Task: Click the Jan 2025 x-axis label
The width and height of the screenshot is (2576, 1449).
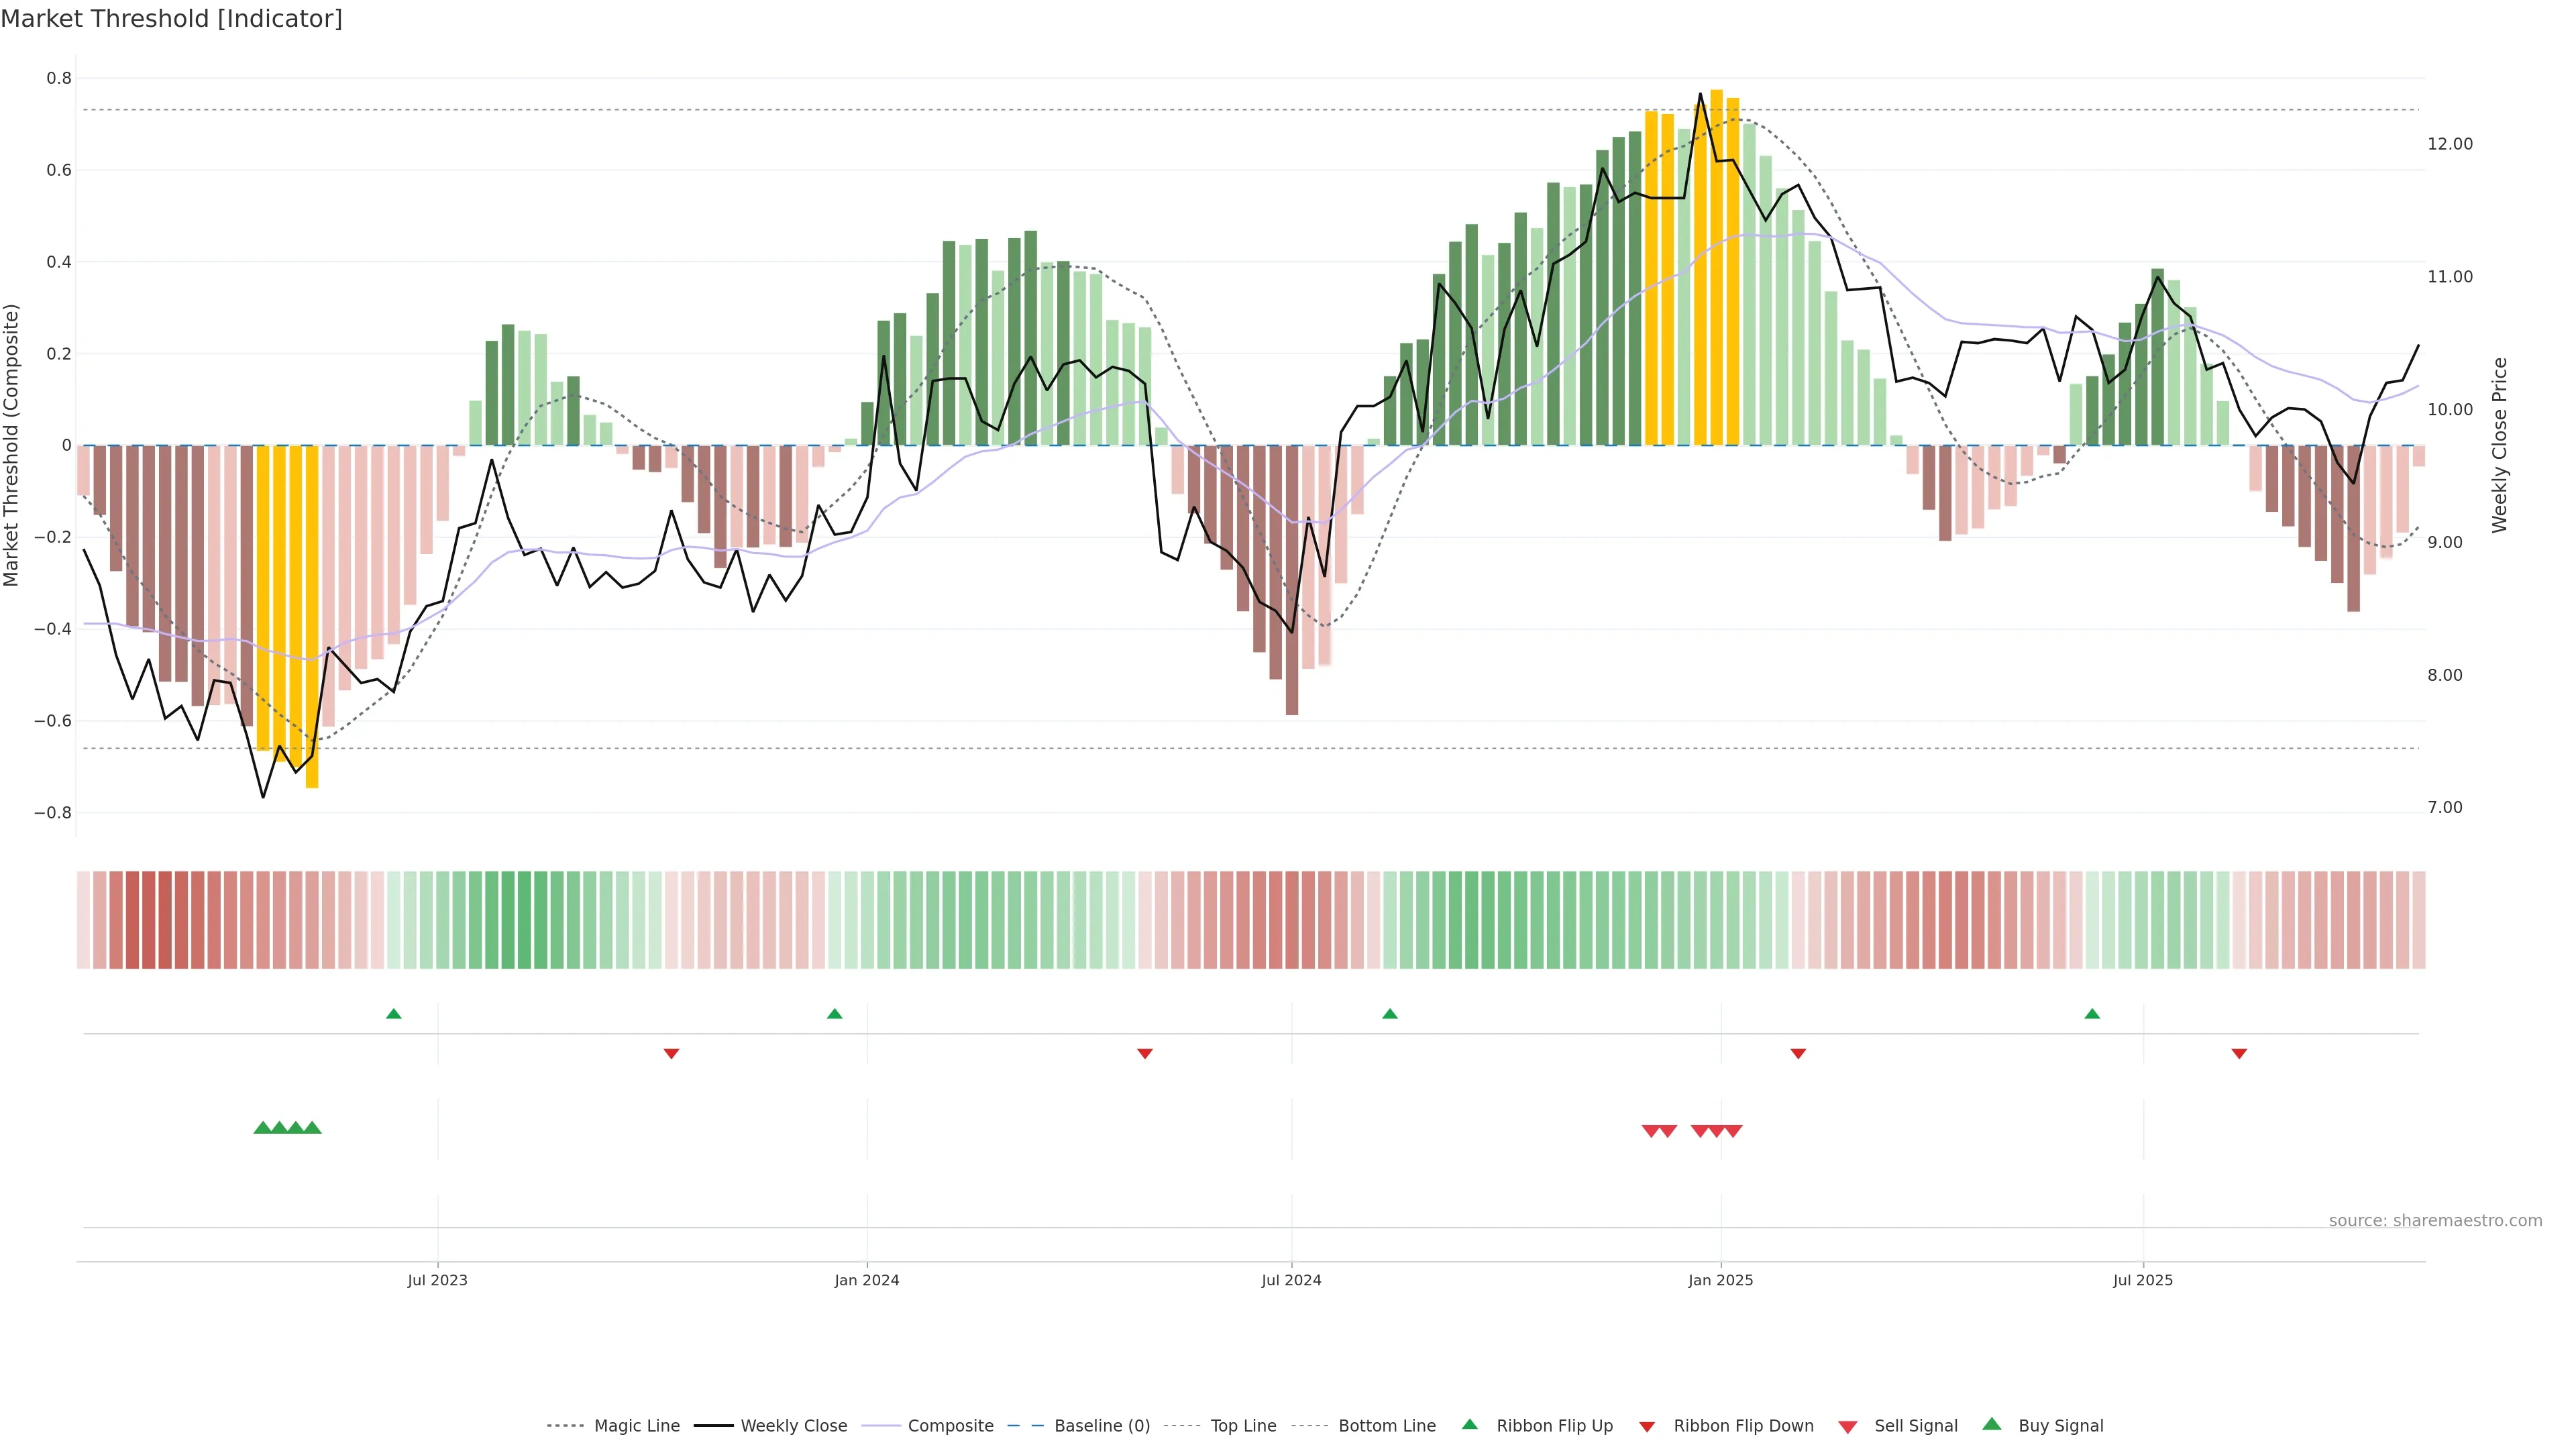Action: click(x=1720, y=1280)
